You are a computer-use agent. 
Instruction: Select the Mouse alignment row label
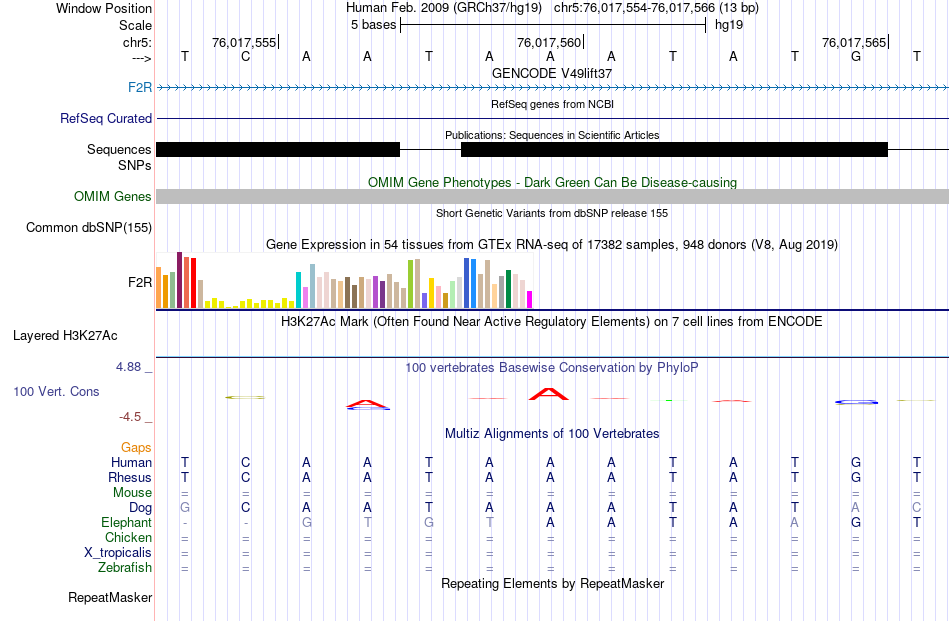tap(132, 493)
